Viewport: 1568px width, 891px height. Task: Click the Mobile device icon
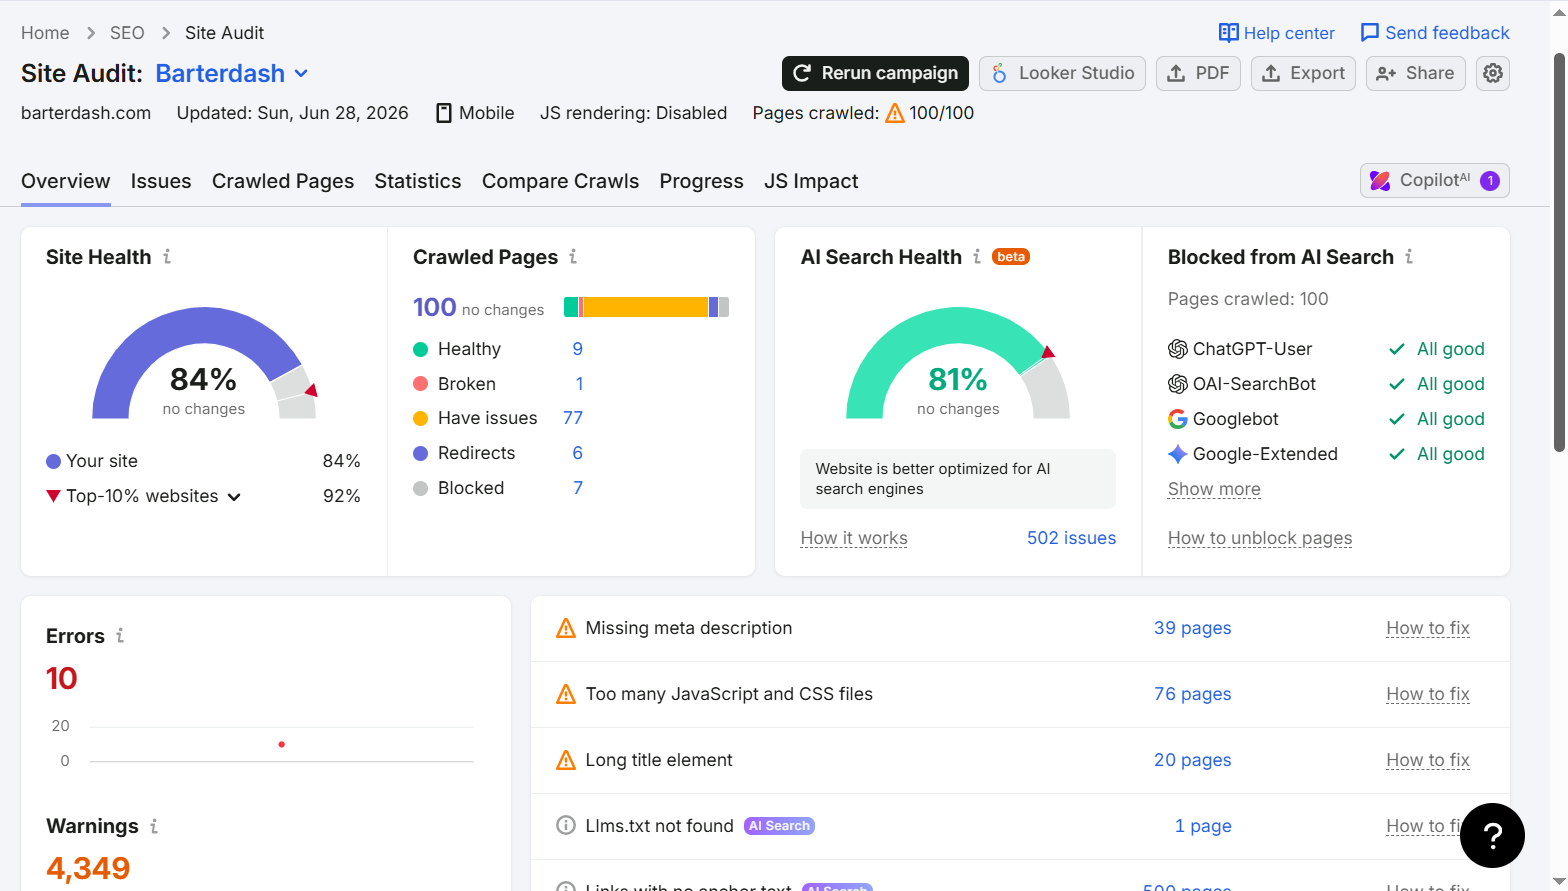point(444,113)
